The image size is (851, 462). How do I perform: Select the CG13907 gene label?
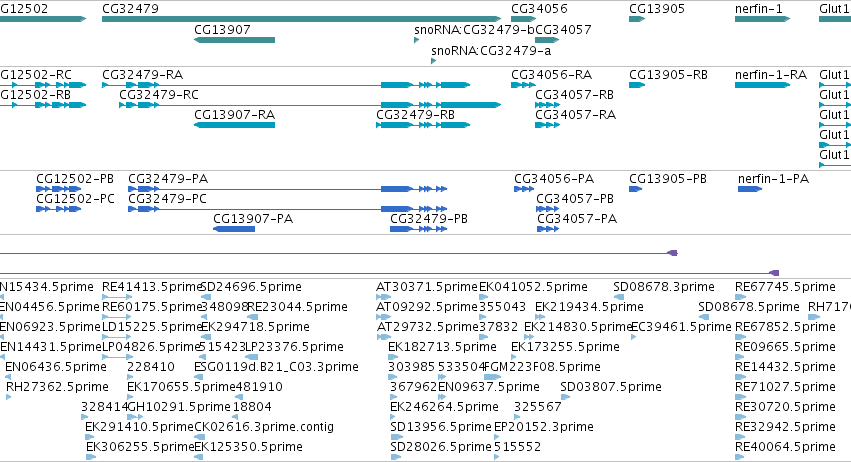[223, 29]
